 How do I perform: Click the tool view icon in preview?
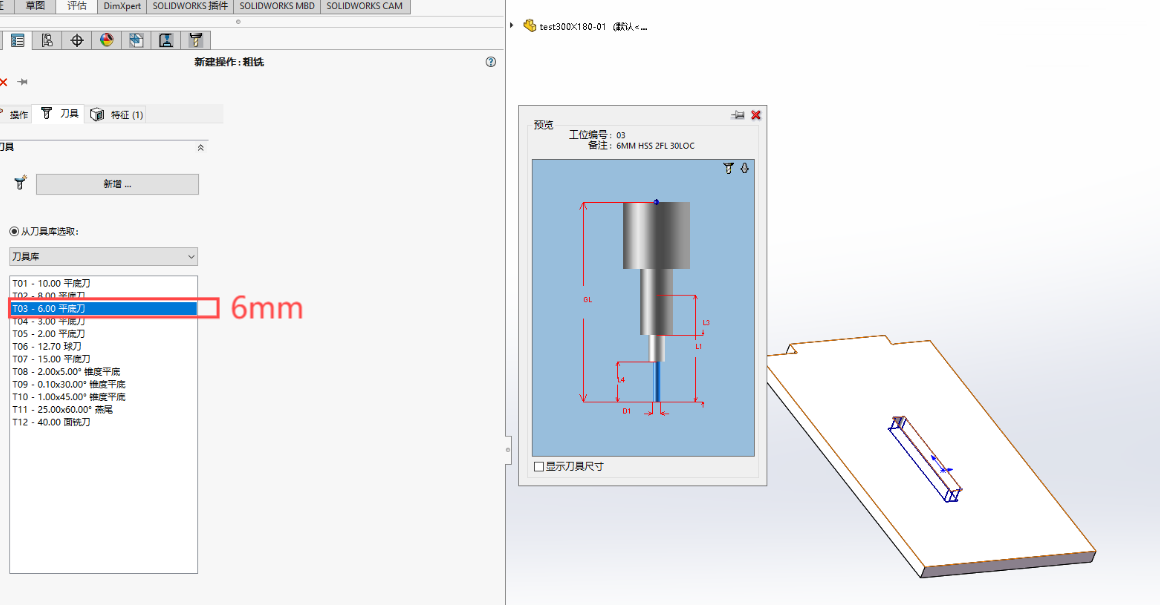coord(728,169)
